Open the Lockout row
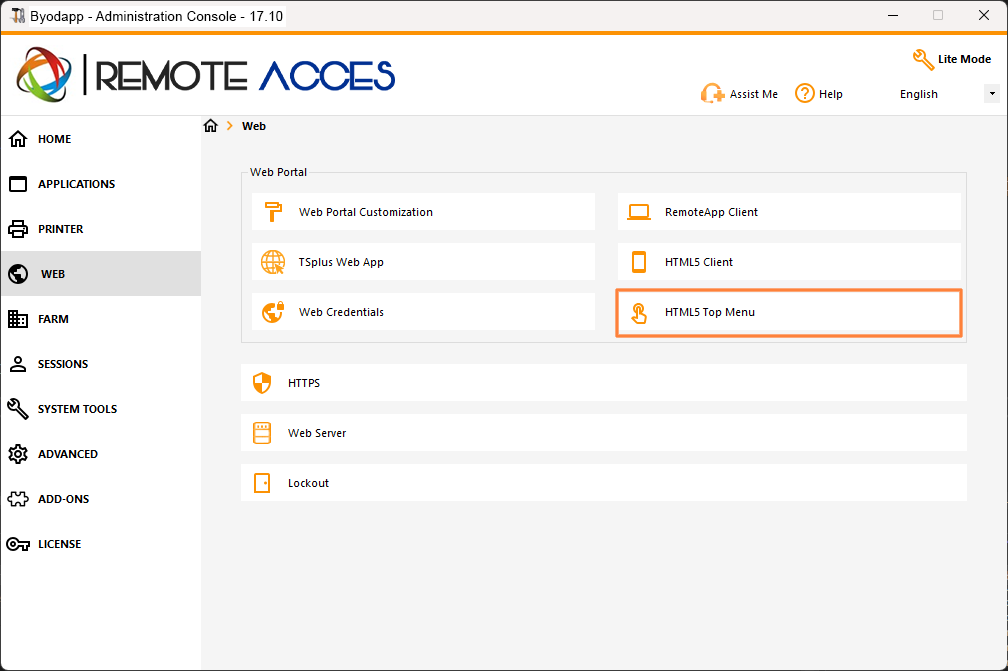The width and height of the screenshot is (1008, 671). 604,483
